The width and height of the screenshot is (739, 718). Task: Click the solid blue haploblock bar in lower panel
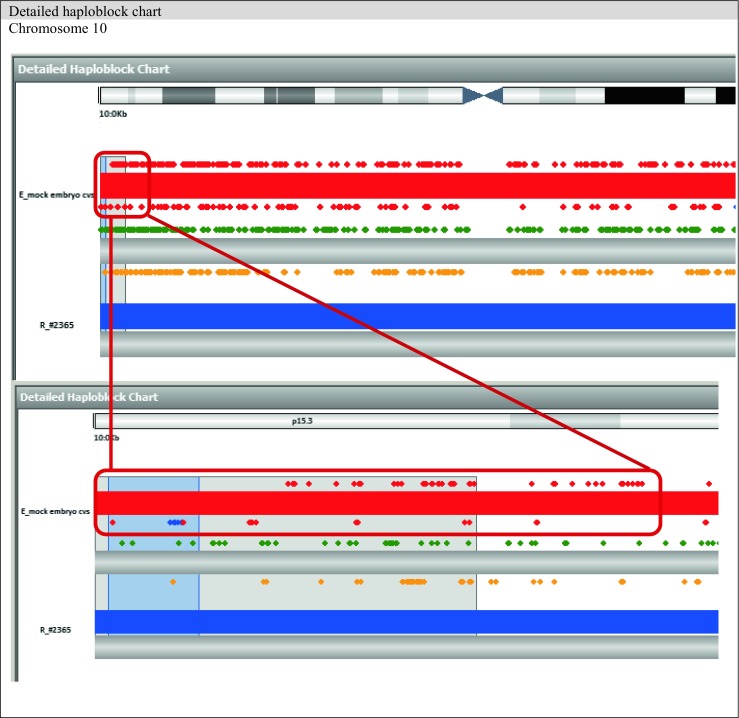pos(420,621)
